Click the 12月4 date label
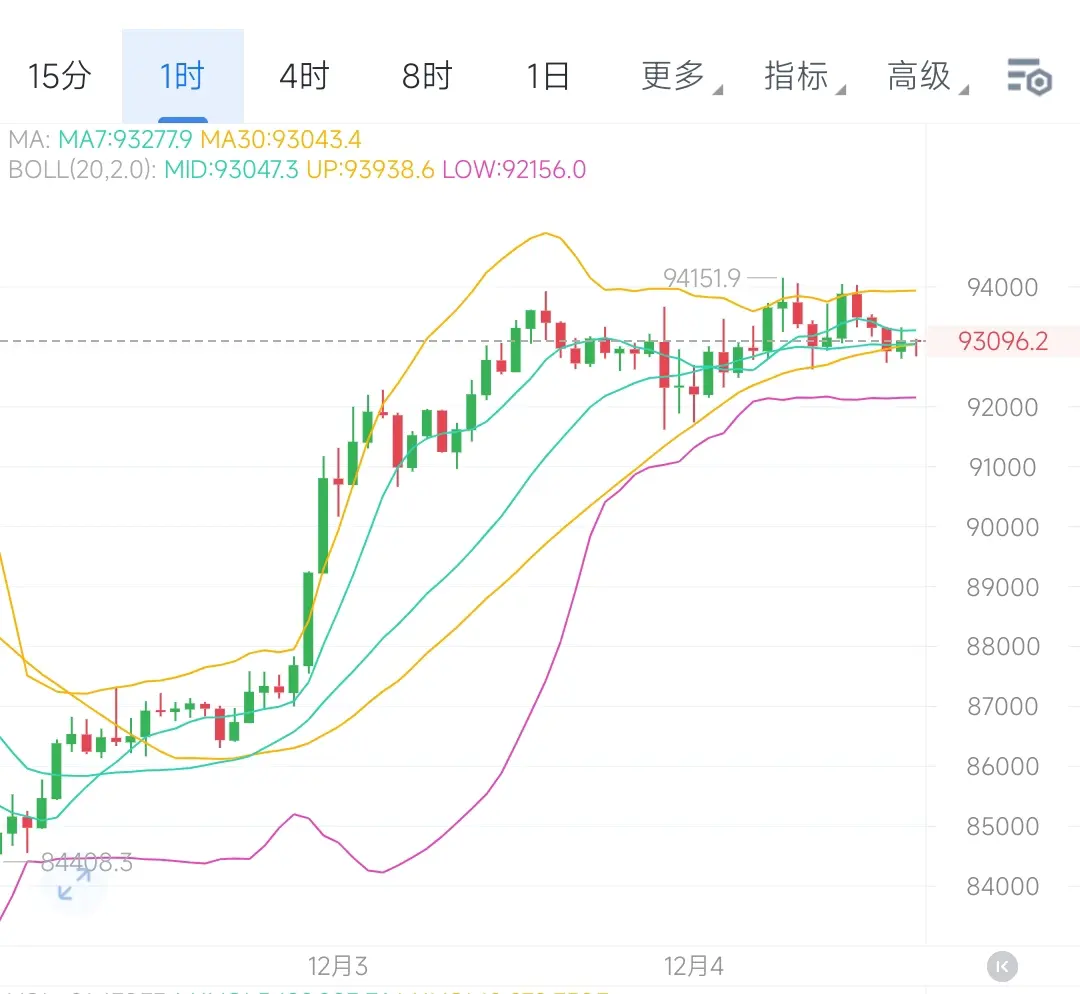Viewport: 1080px width, 994px height. [x=694, y=966]
